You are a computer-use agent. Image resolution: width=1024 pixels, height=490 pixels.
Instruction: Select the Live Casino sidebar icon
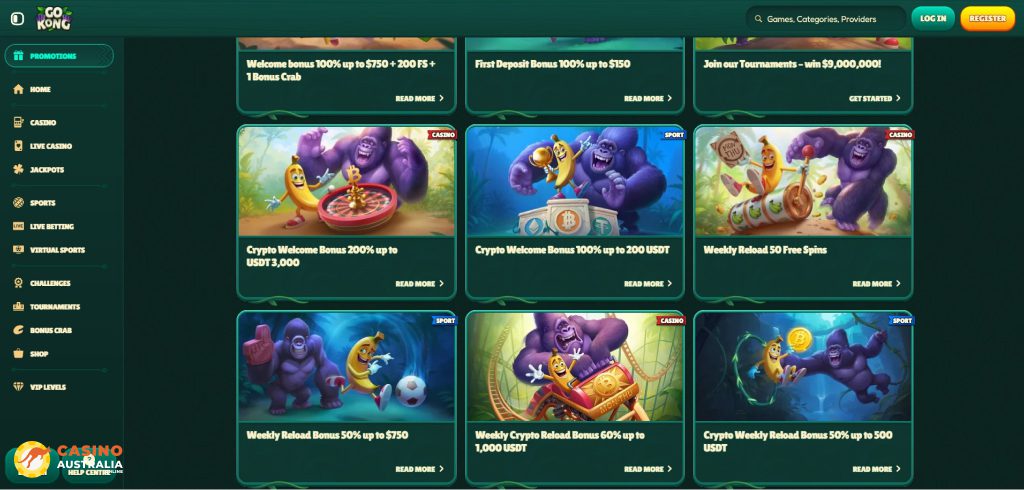(x=18, y=146)
